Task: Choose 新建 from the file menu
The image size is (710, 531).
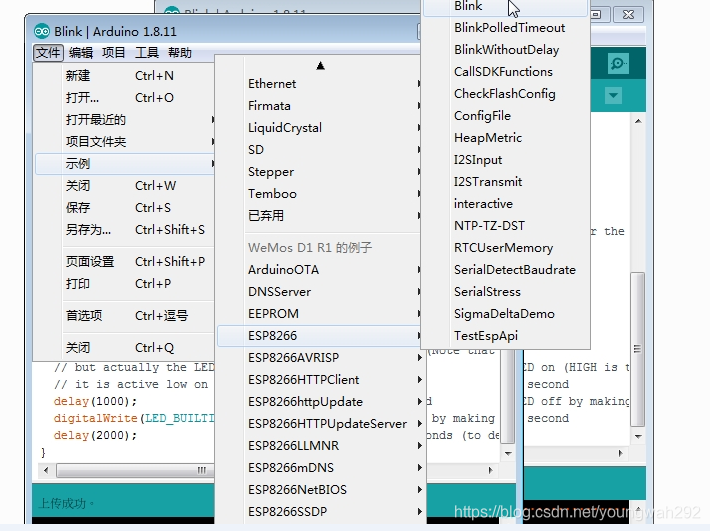Action: click(125, 76)
